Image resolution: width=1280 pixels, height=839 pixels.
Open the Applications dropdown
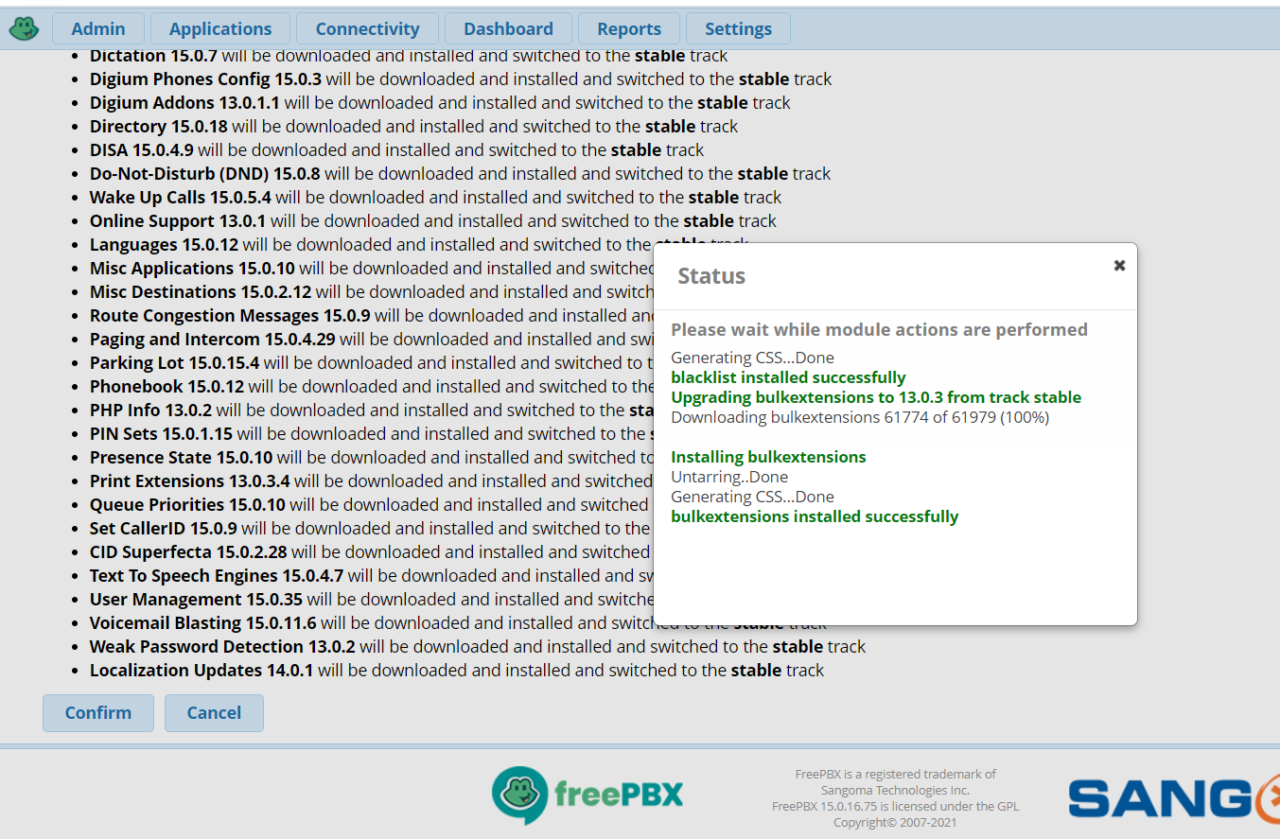(219, 28)
